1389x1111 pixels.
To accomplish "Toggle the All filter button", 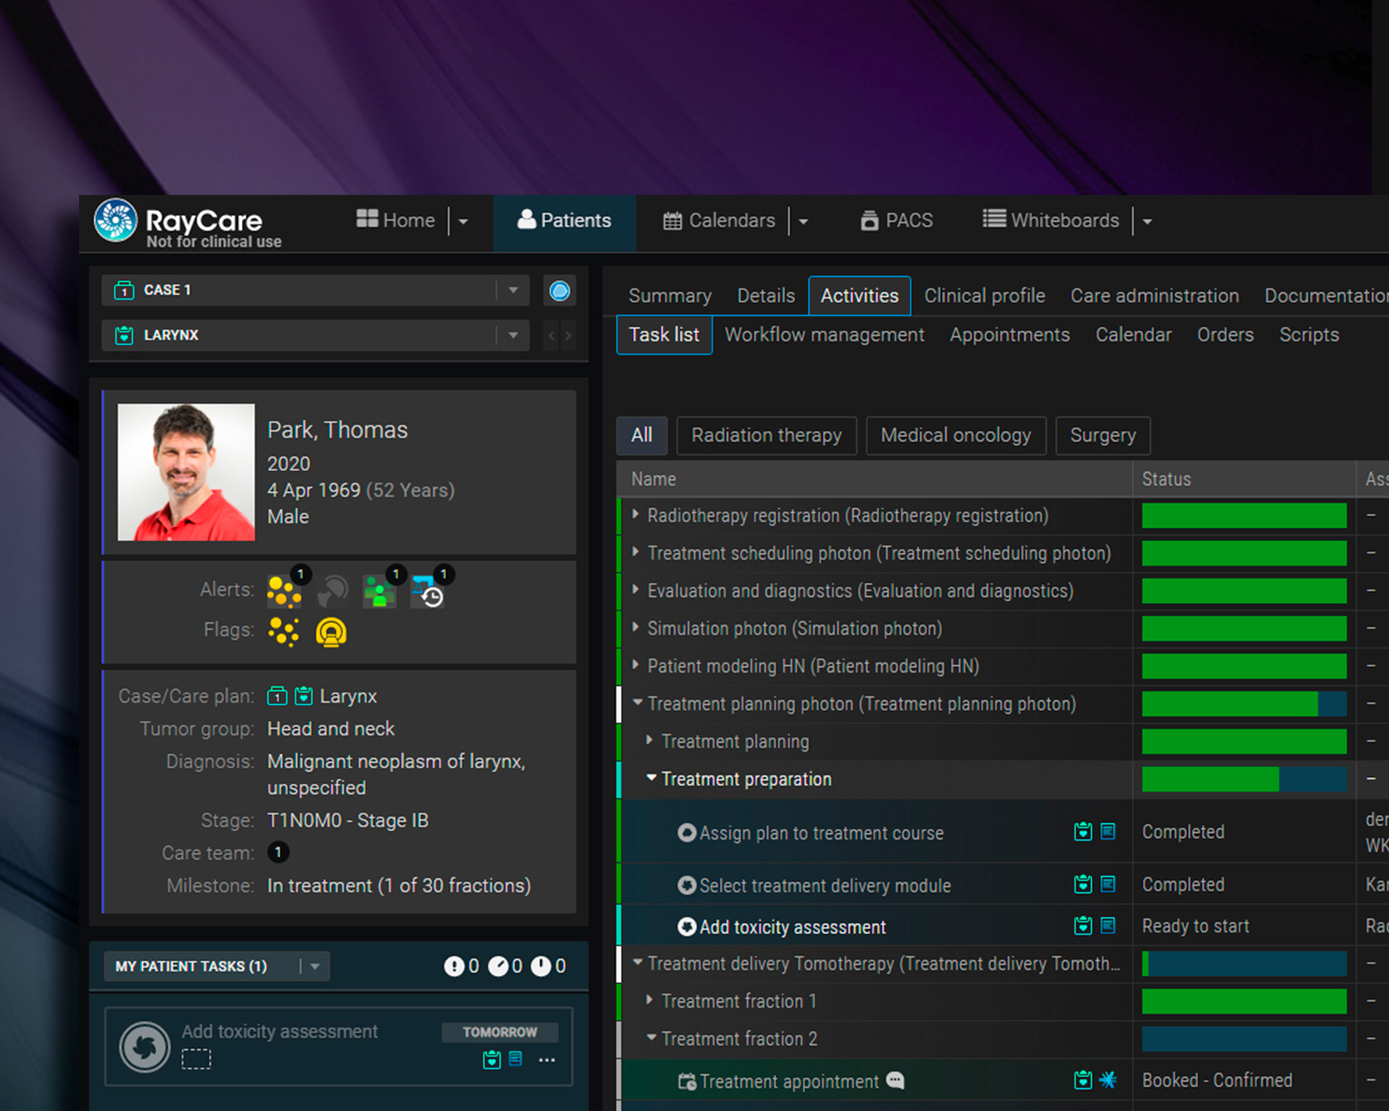I will coord(641,435).
